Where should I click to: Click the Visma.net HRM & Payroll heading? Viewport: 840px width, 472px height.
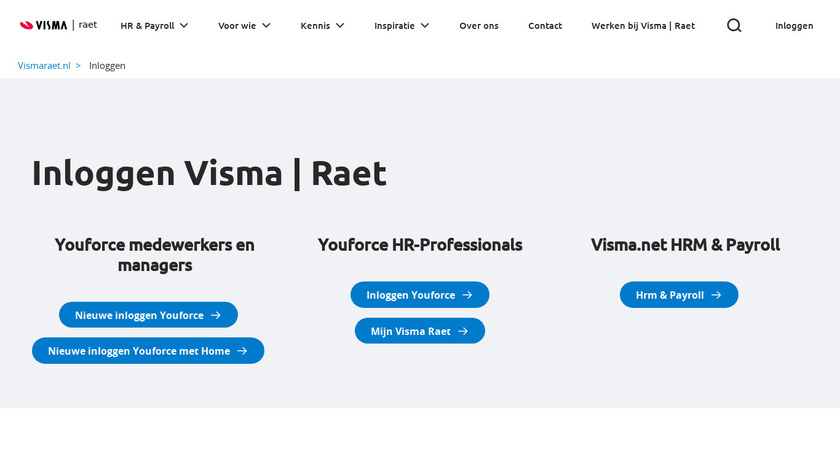(x=685, y=245)
